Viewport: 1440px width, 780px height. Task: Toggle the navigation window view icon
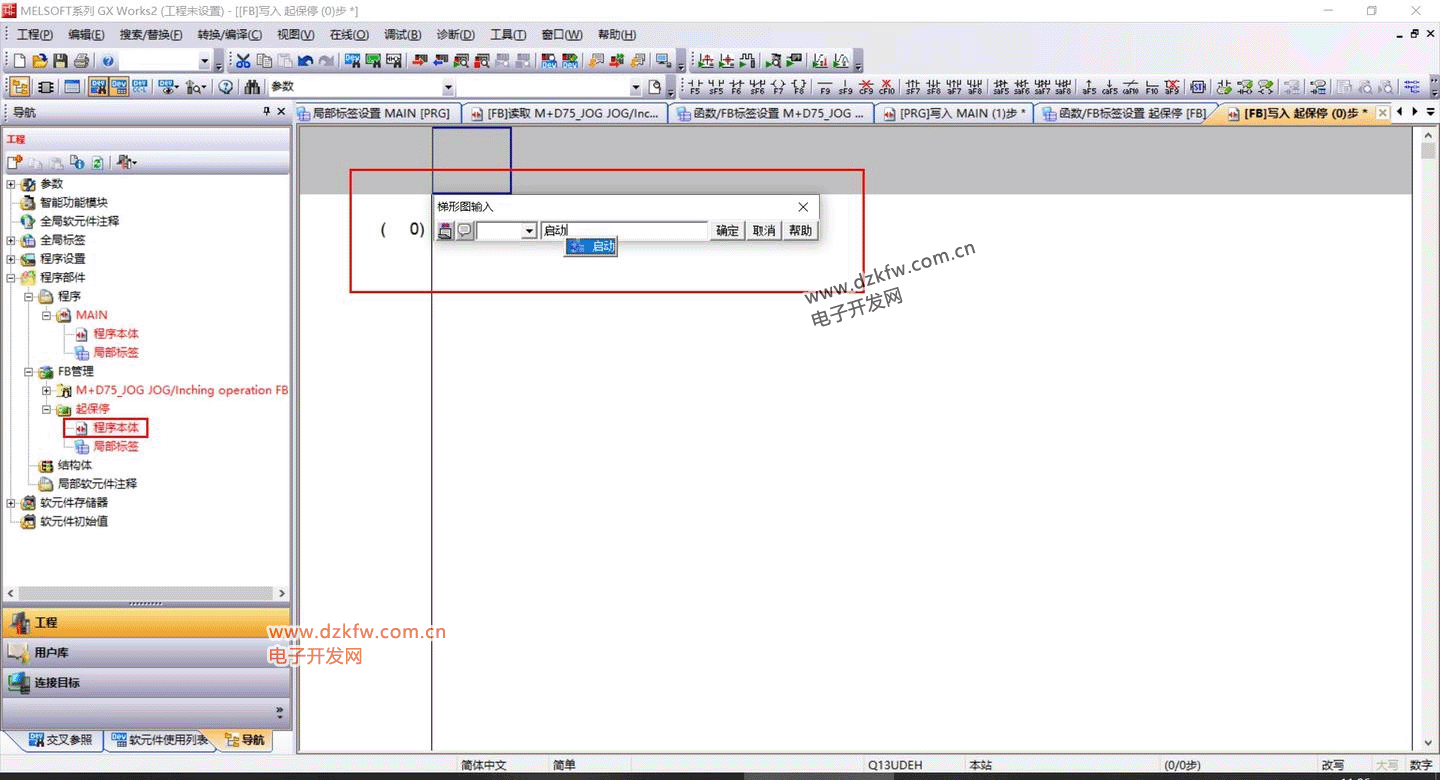[19, 87]
